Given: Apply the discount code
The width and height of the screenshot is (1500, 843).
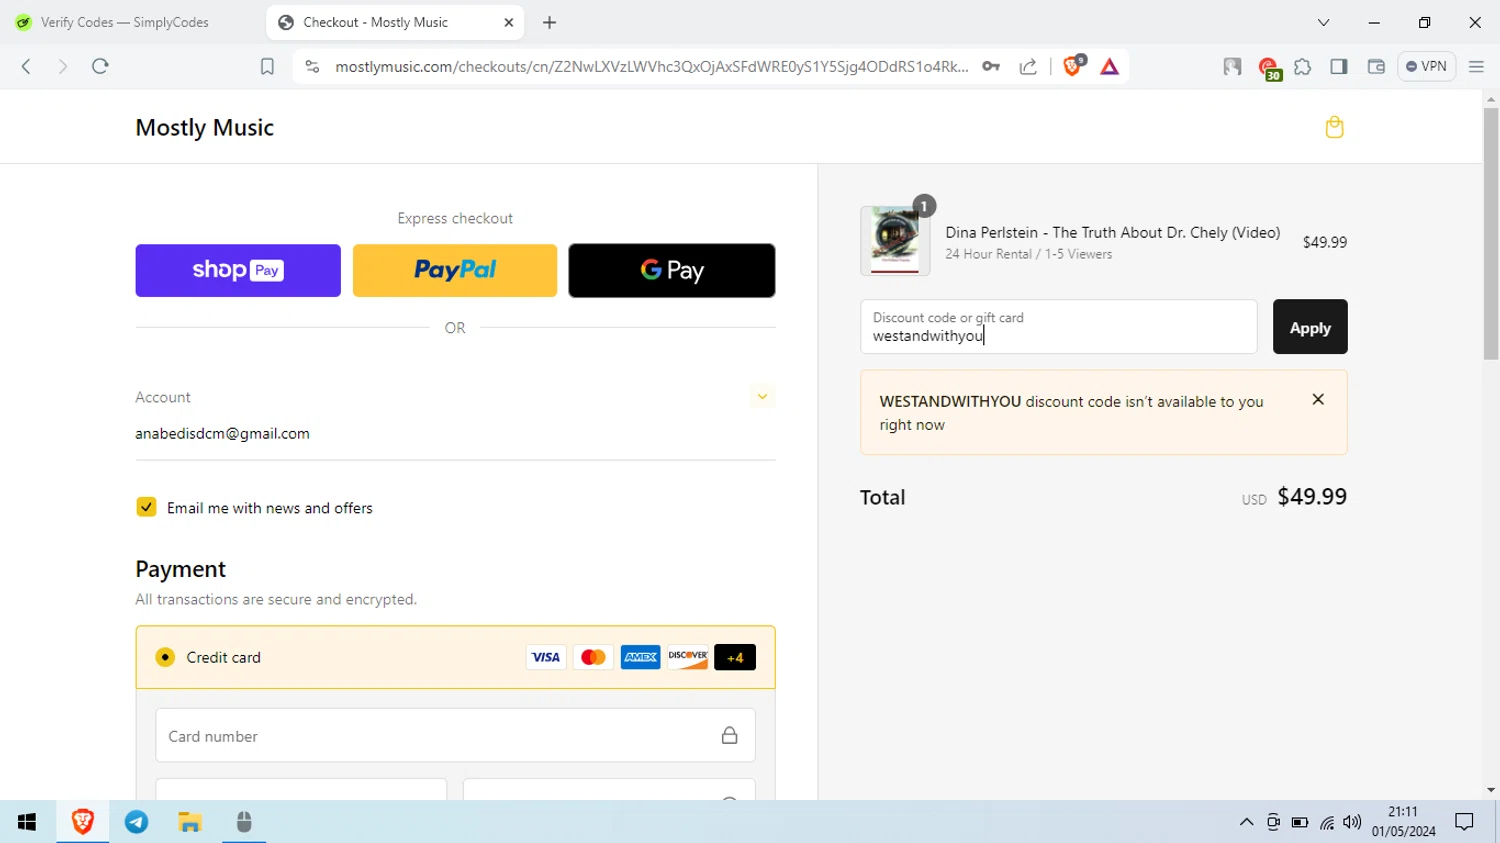Looking at the screenshot, I should tap(1310, 327).
